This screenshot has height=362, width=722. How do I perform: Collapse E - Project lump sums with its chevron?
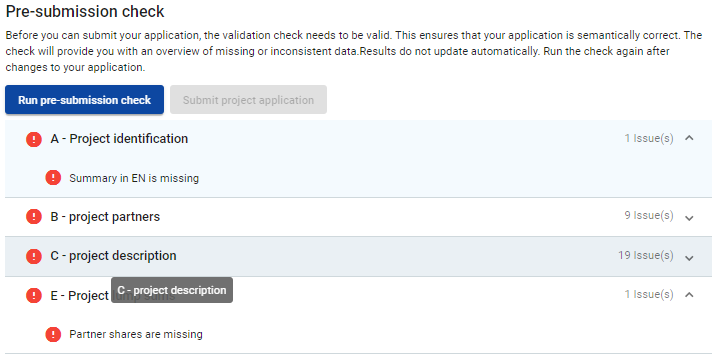[689, 295]
